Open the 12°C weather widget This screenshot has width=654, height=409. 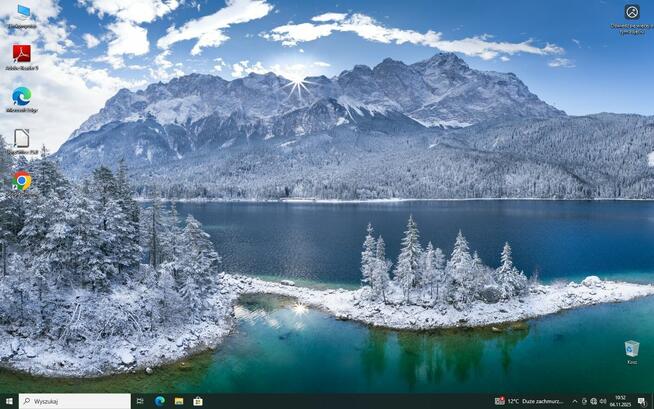coord(530,401)
